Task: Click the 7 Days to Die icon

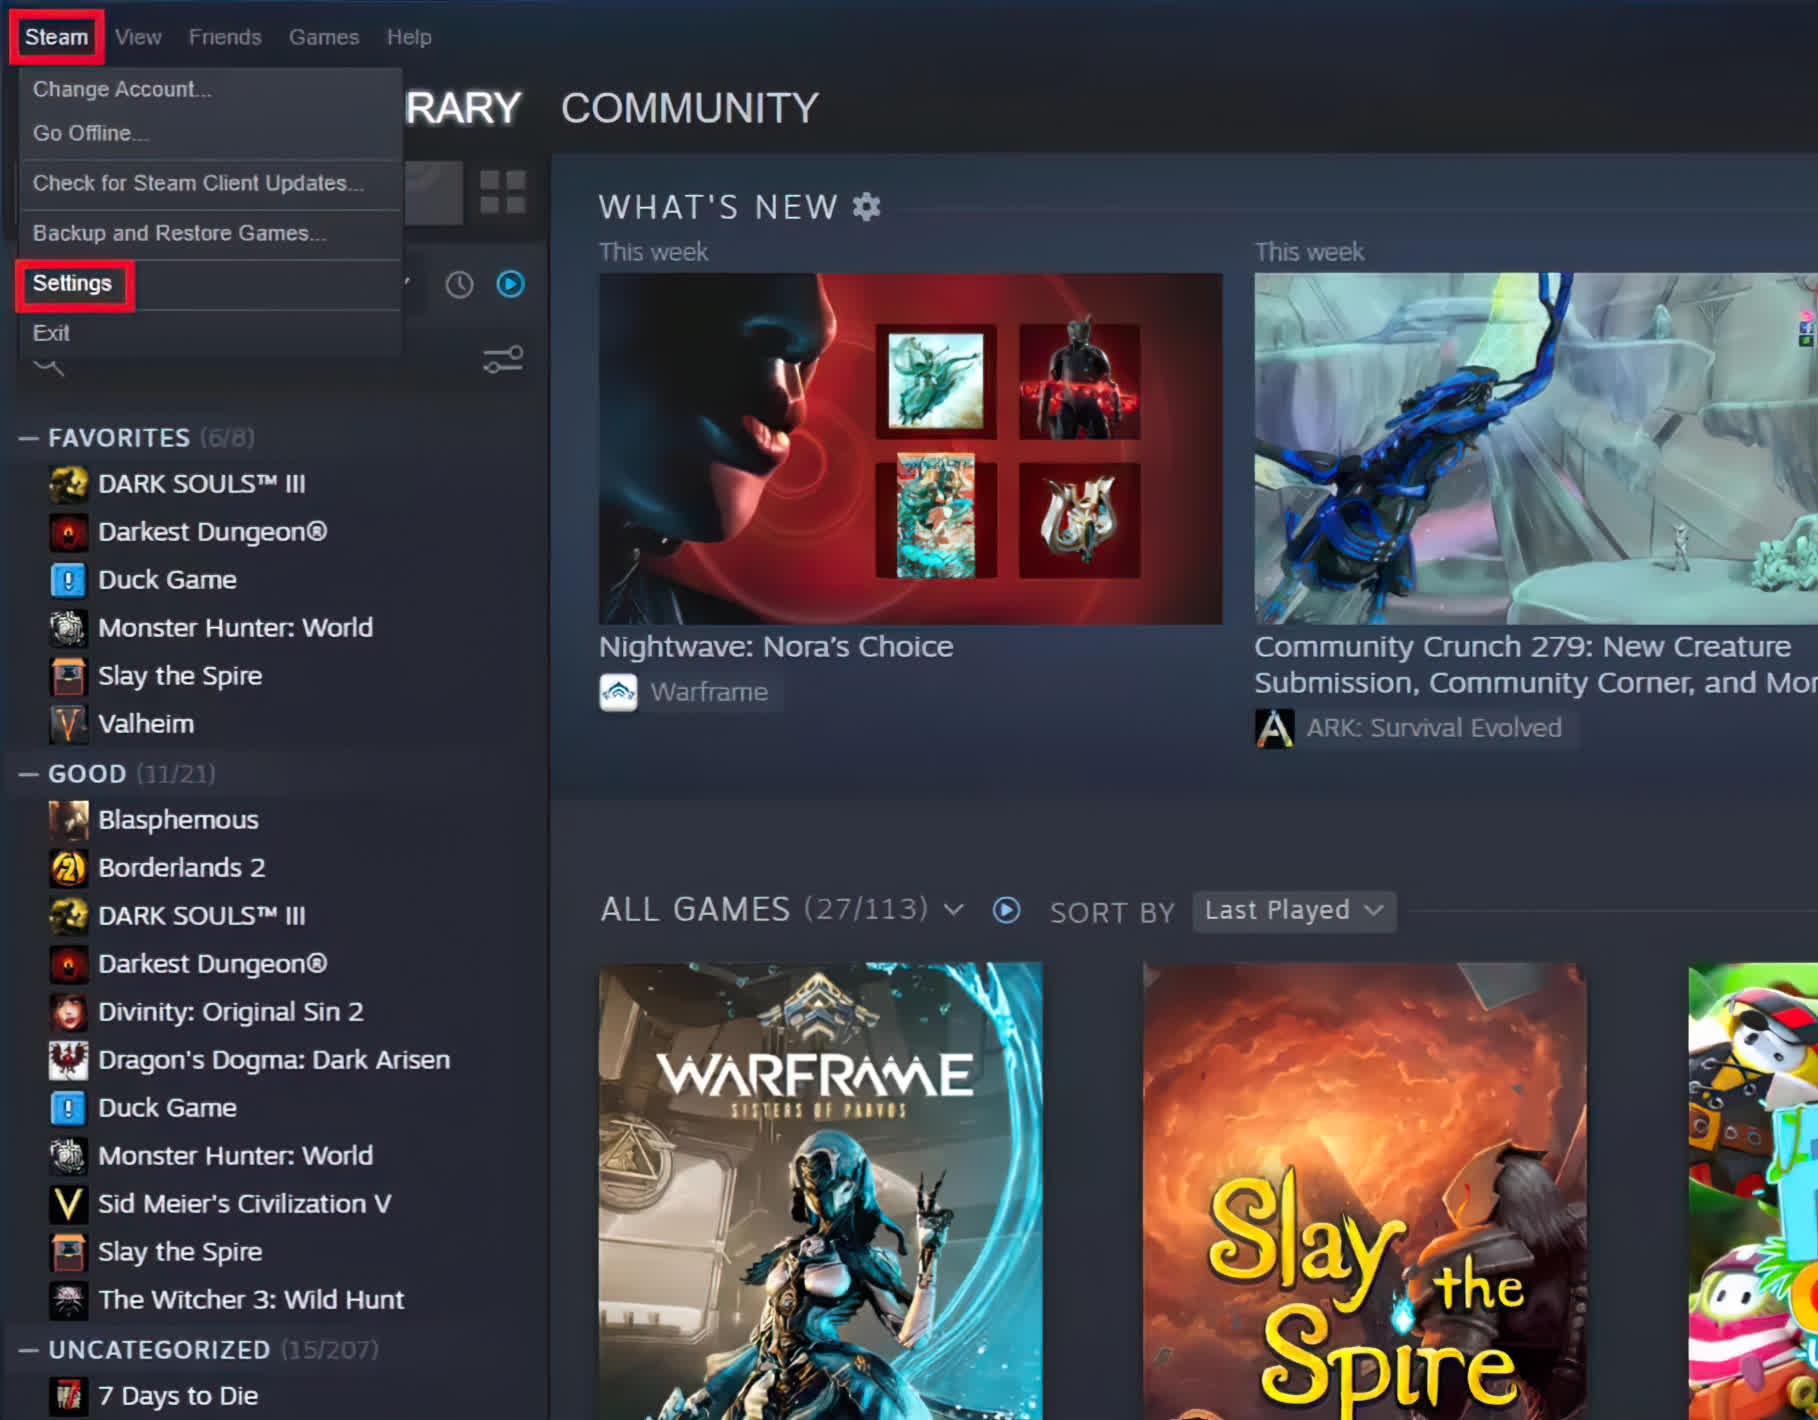Action: (x=68, y=1396)
